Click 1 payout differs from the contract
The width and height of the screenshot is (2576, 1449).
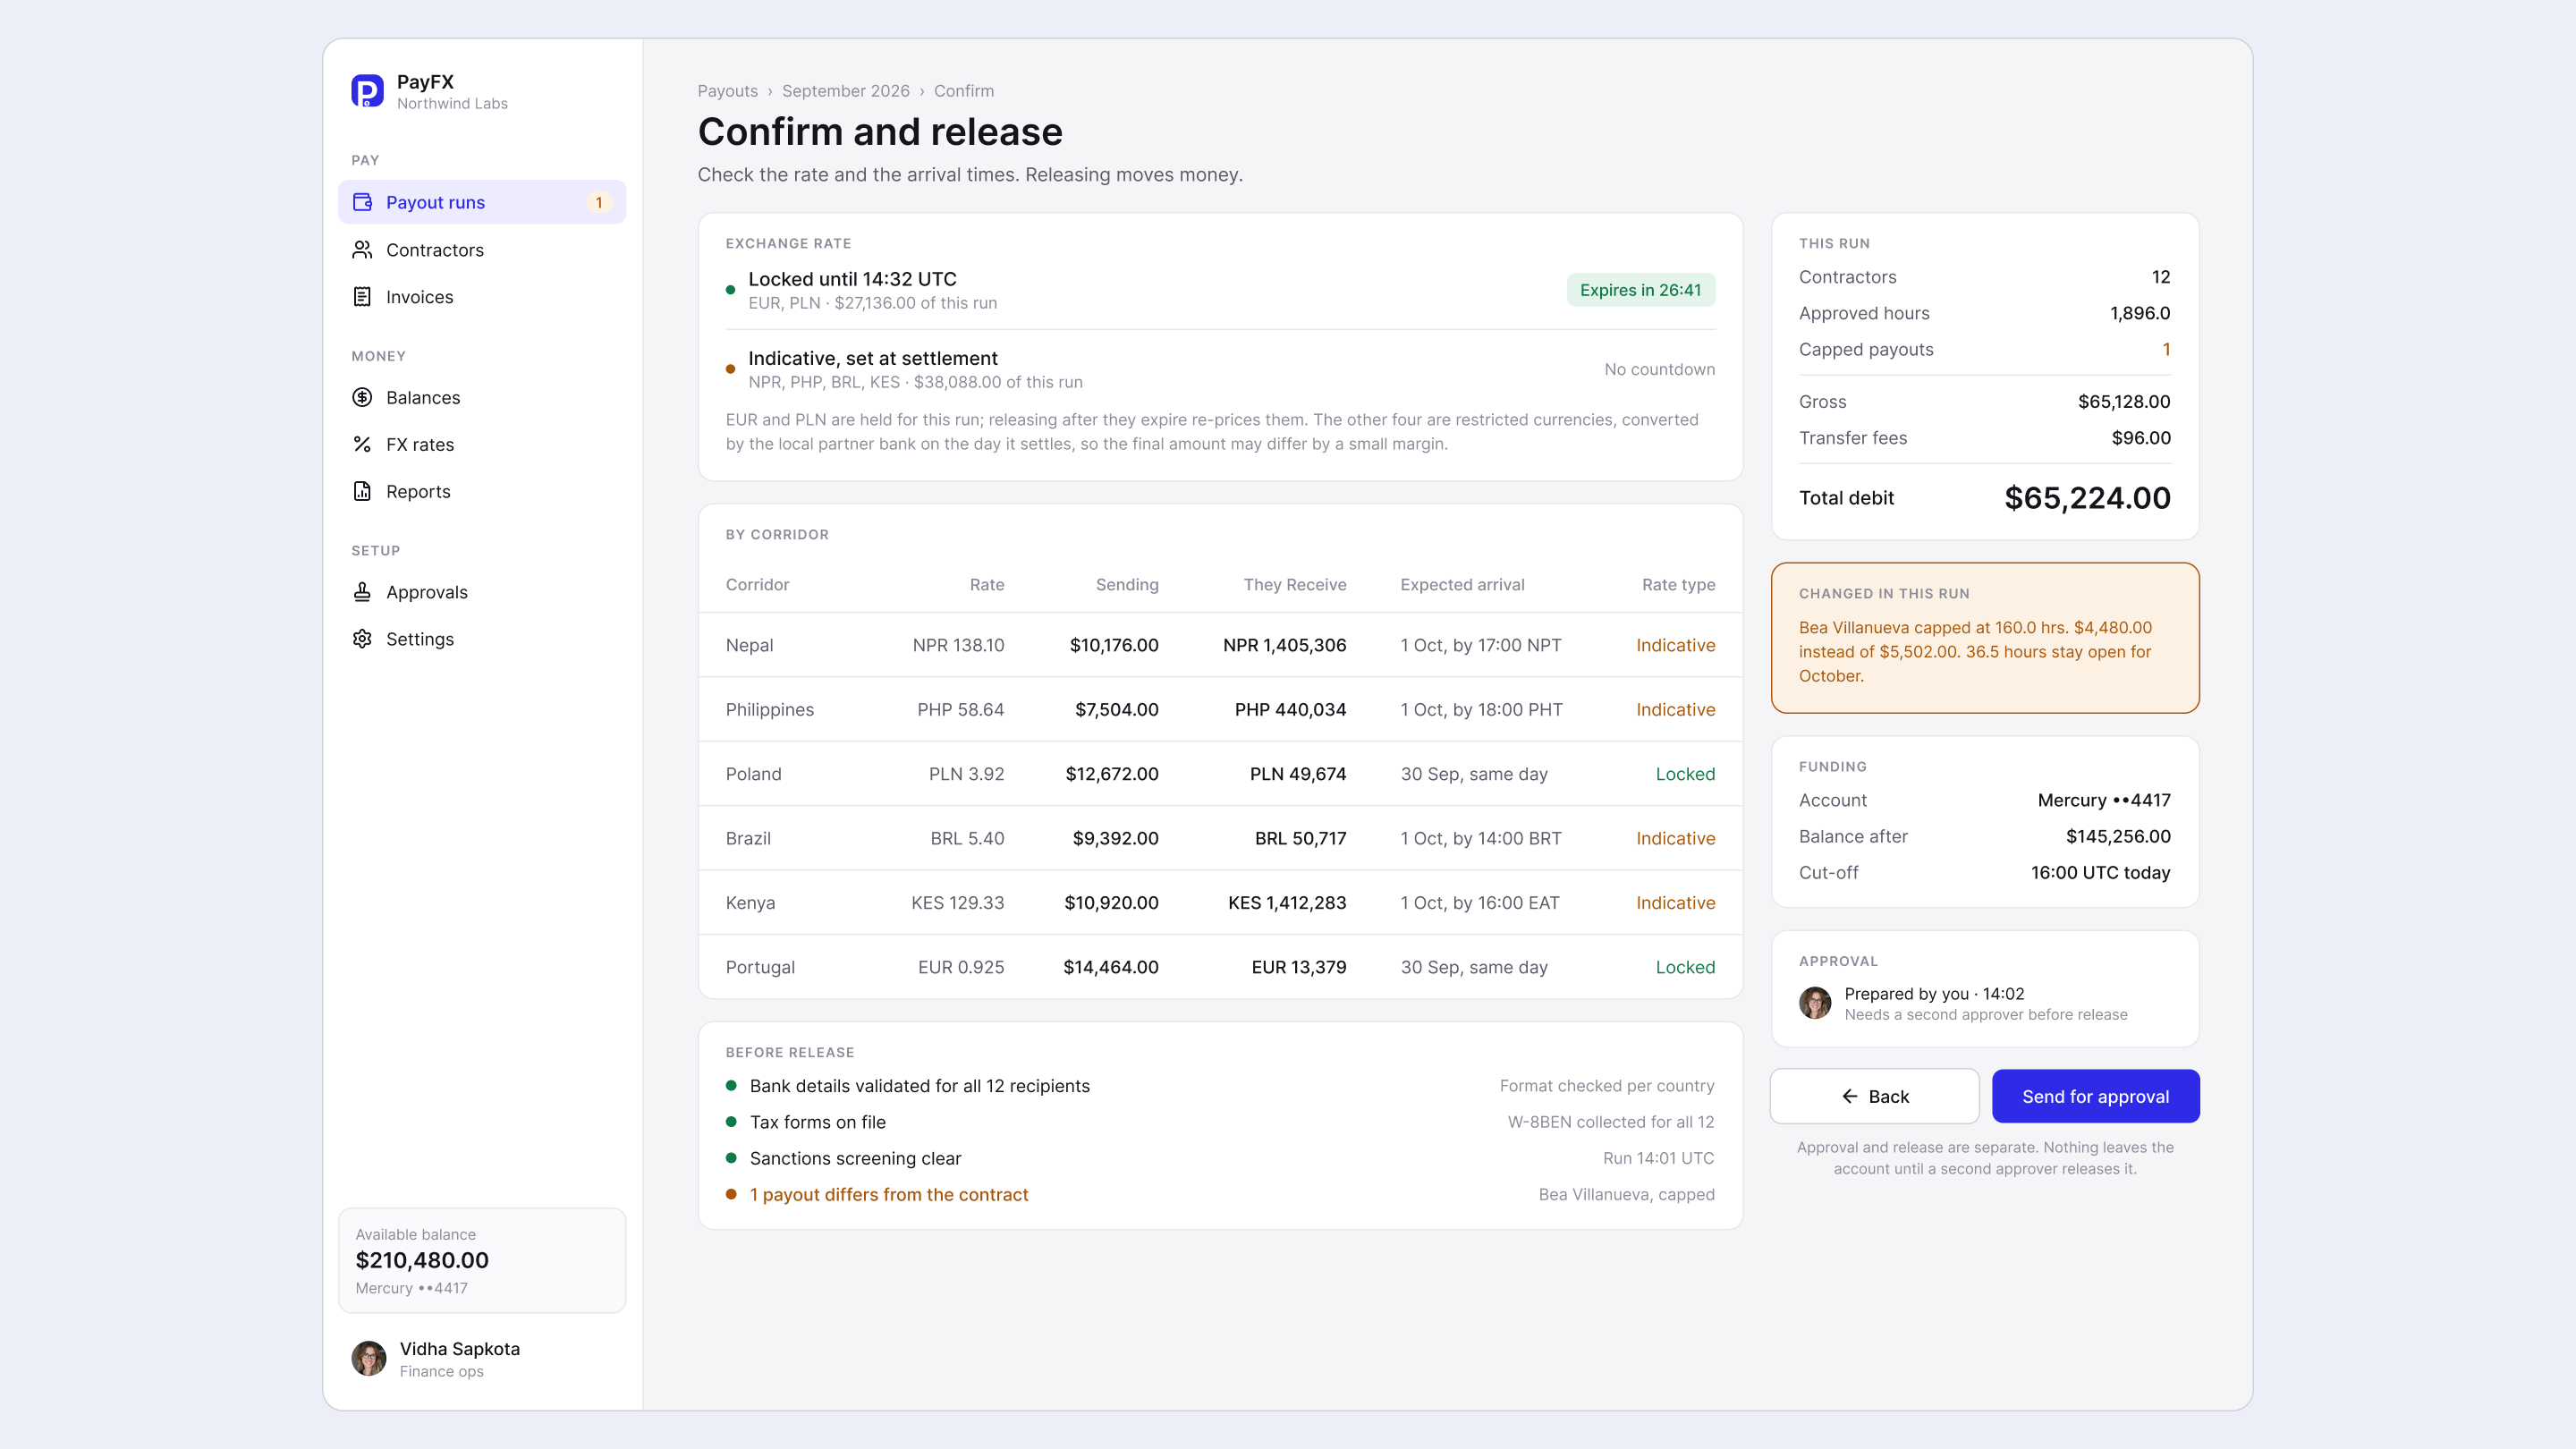click(x=888, y=1195)
